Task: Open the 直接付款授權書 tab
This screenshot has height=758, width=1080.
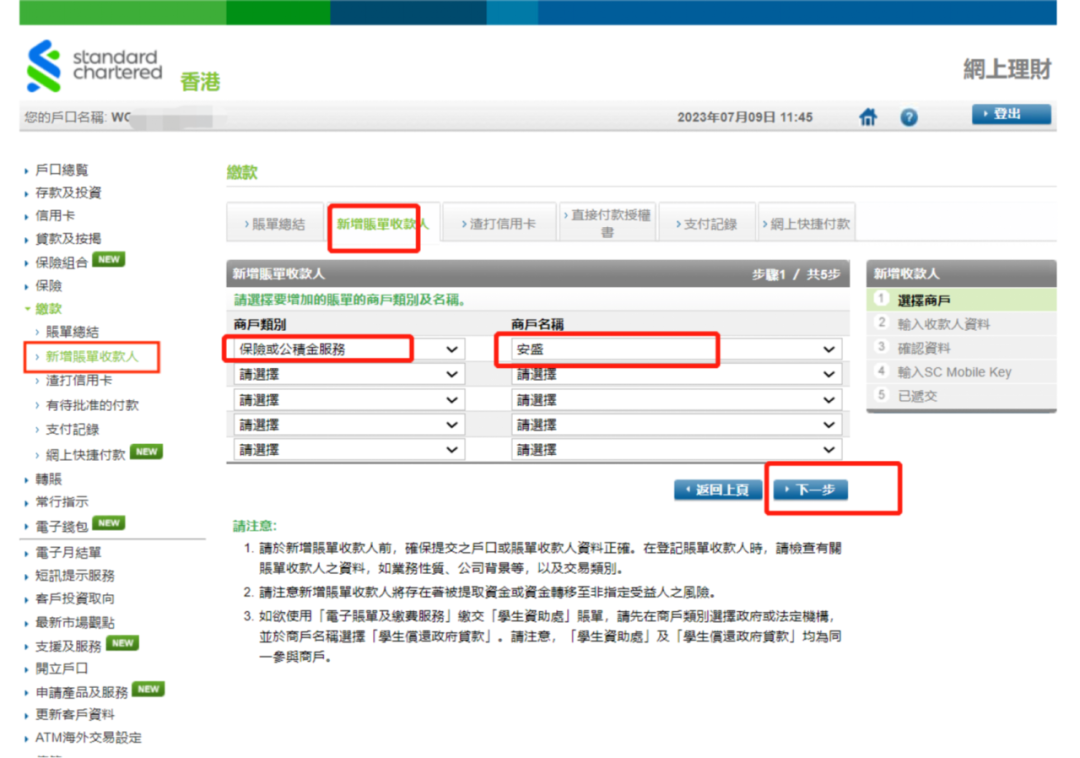Action: pyautogui.click(x=607, y=223)
